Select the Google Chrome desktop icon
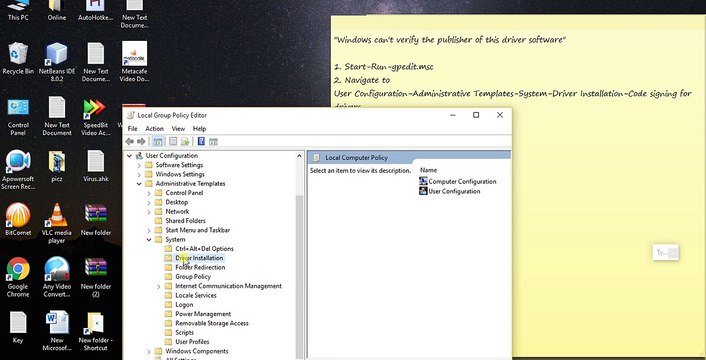The width and height of the screenshot is (706, 360). (18, 277)
